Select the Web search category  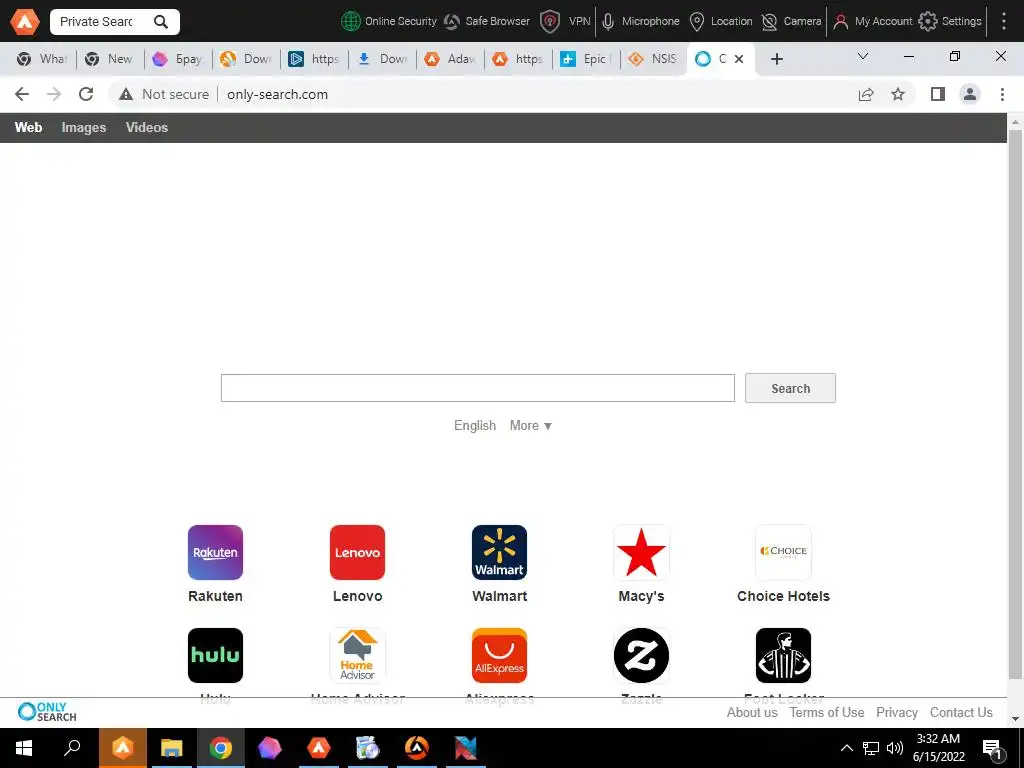(28, 127)
